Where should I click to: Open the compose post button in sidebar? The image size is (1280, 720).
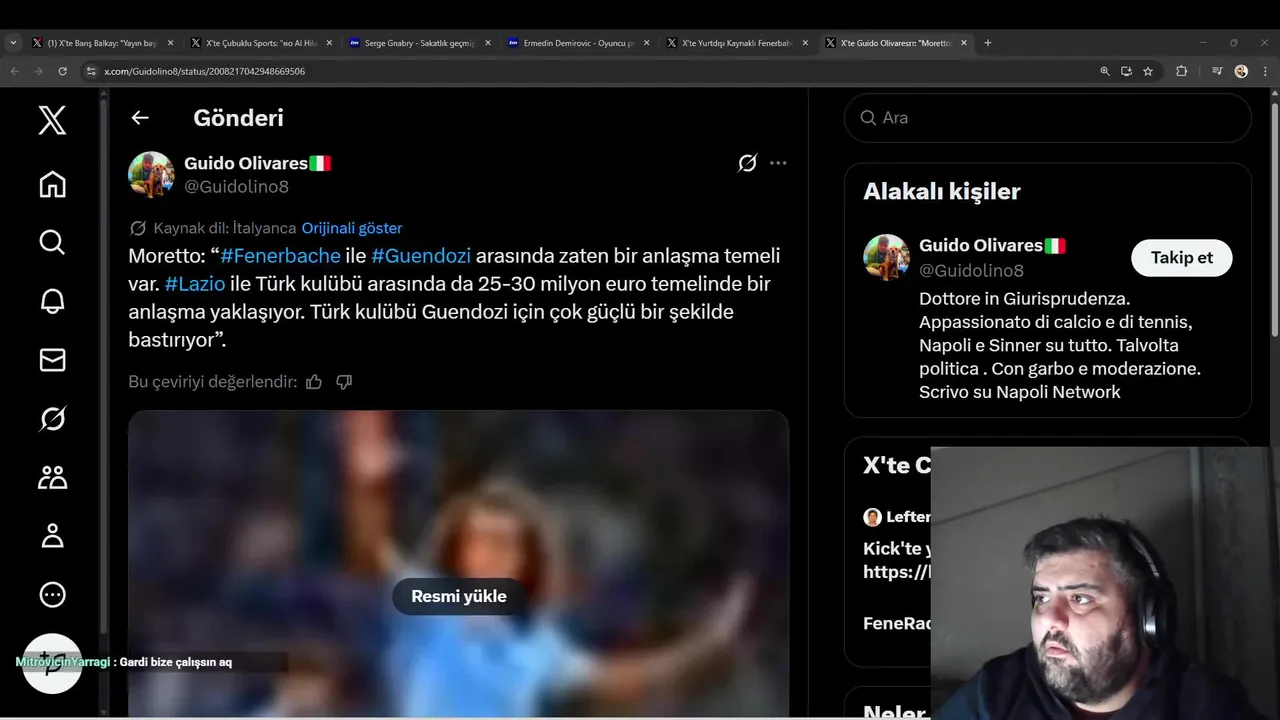[x=52, y=663]
